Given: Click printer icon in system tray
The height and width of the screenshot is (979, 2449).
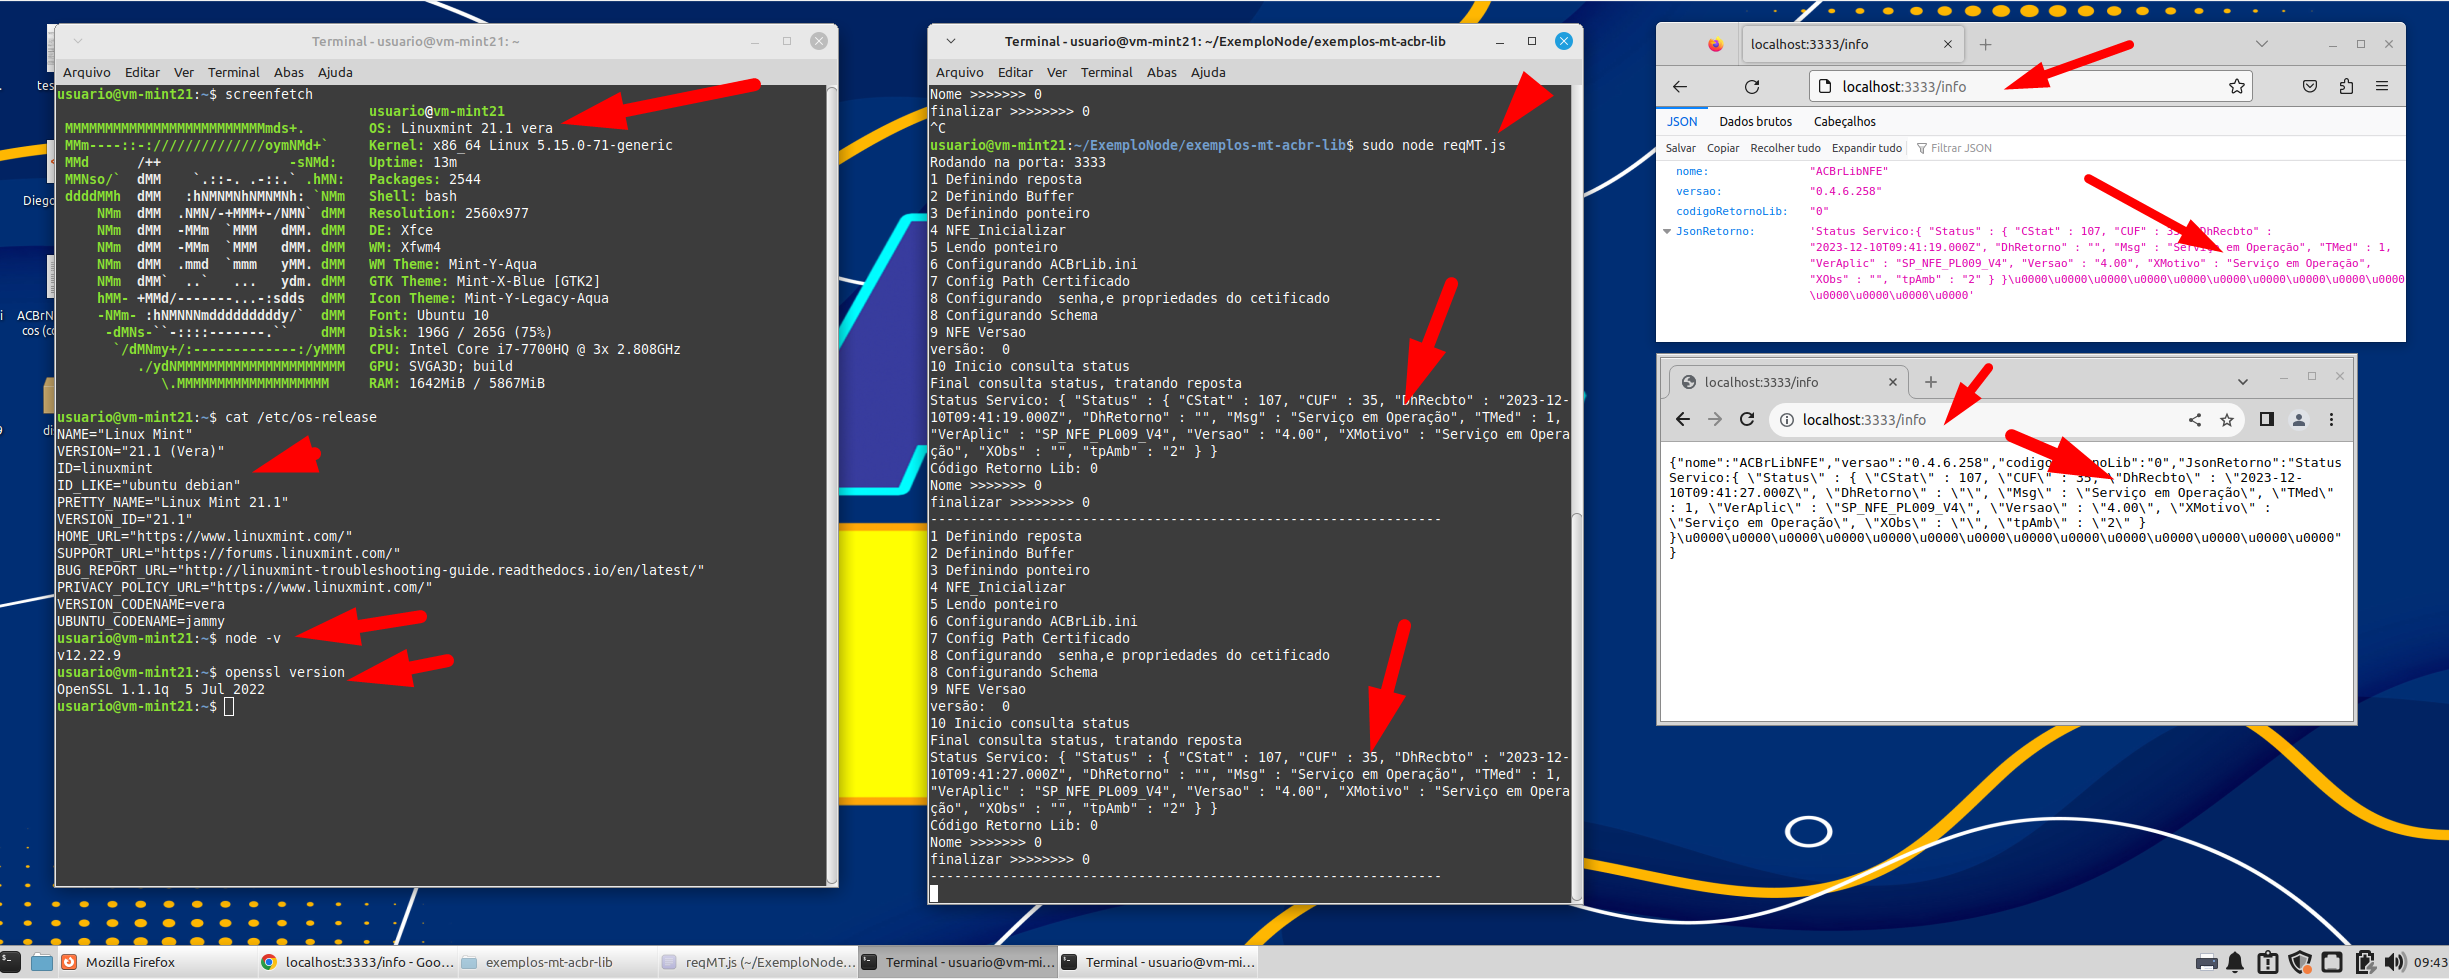Looking at the screenshot, I should click(2206, 962).
